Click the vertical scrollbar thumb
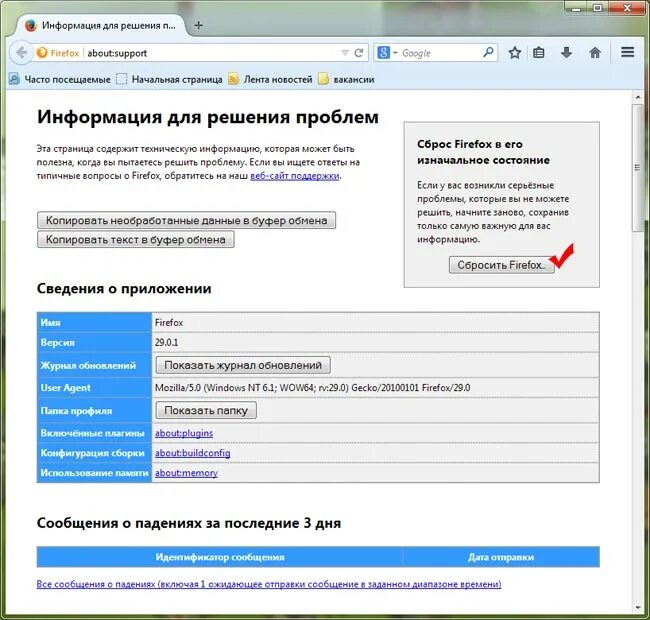 (x=638, y=167)
